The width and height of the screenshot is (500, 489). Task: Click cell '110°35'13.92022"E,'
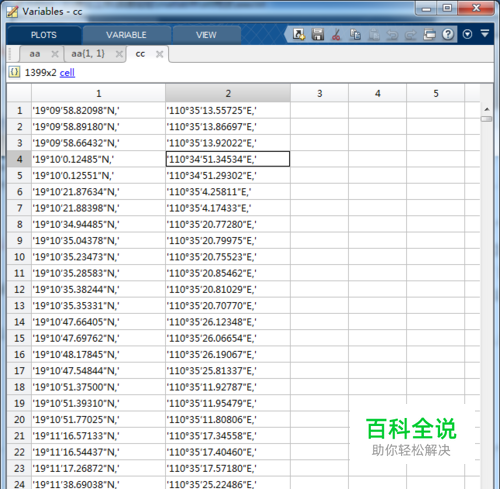tap(228, 143)
